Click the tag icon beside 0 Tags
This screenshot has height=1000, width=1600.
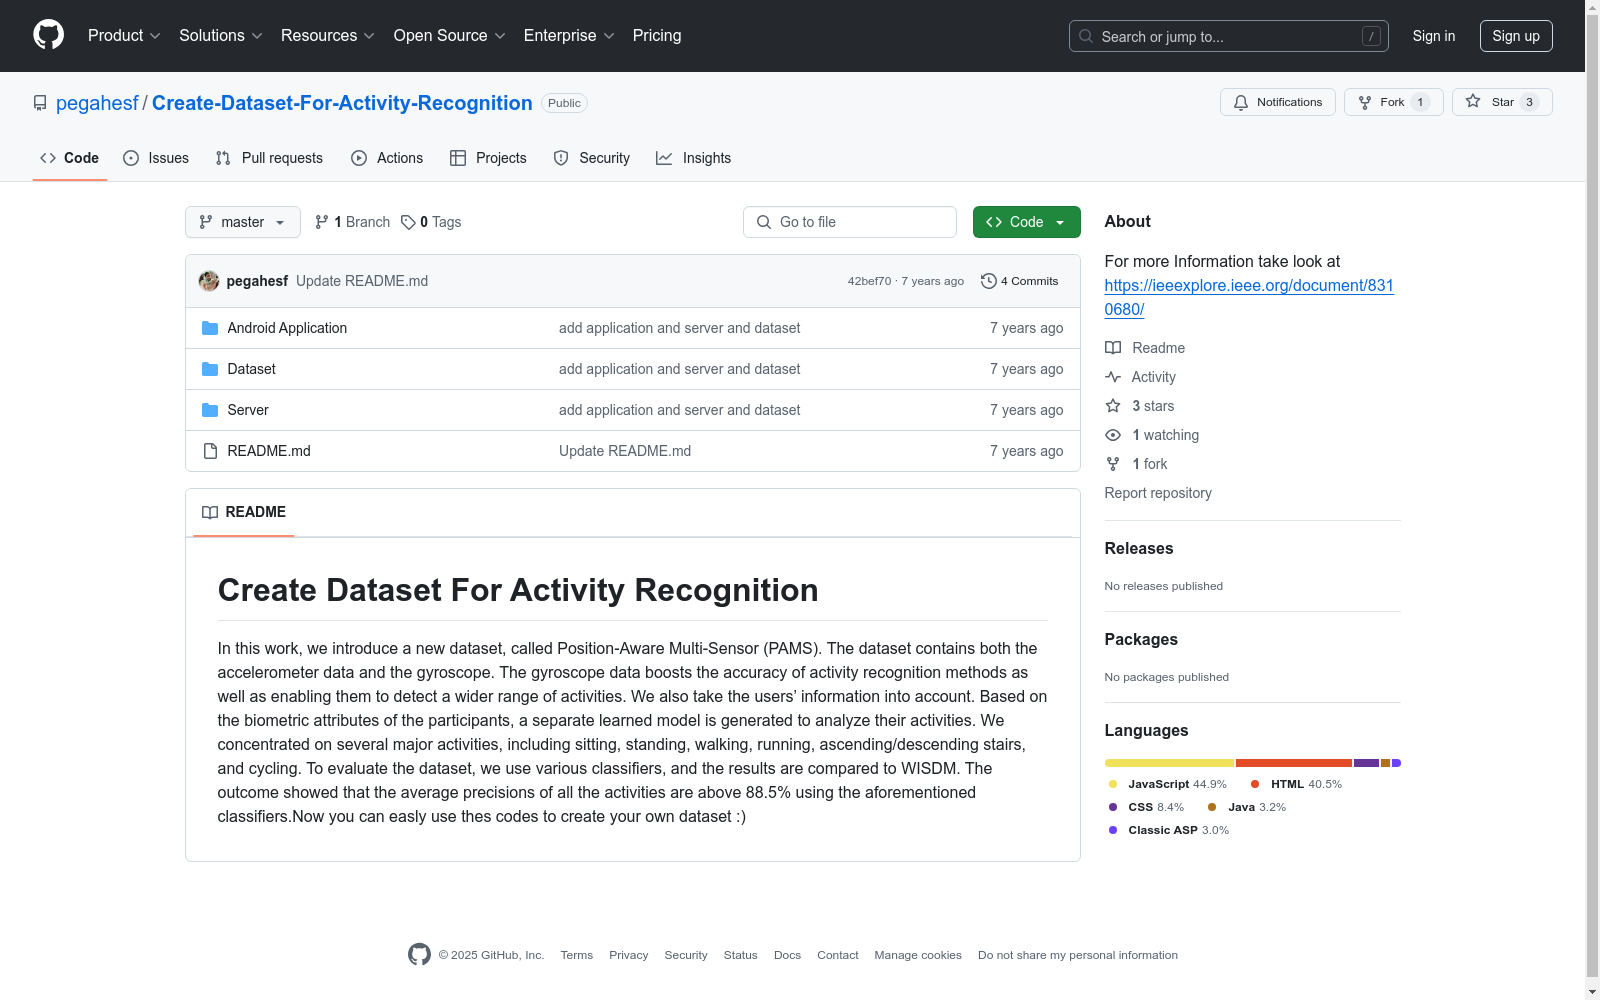tap(408, 222)
